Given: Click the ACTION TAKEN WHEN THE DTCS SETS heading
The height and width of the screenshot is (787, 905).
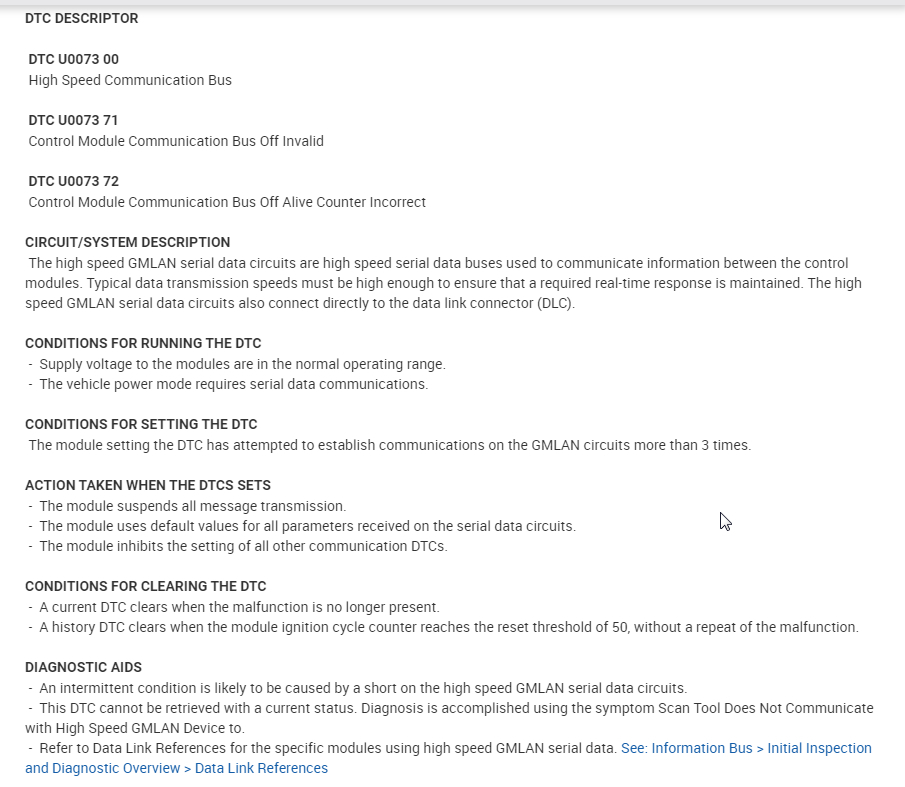Looking at the screenshot, I should [148, 485].
